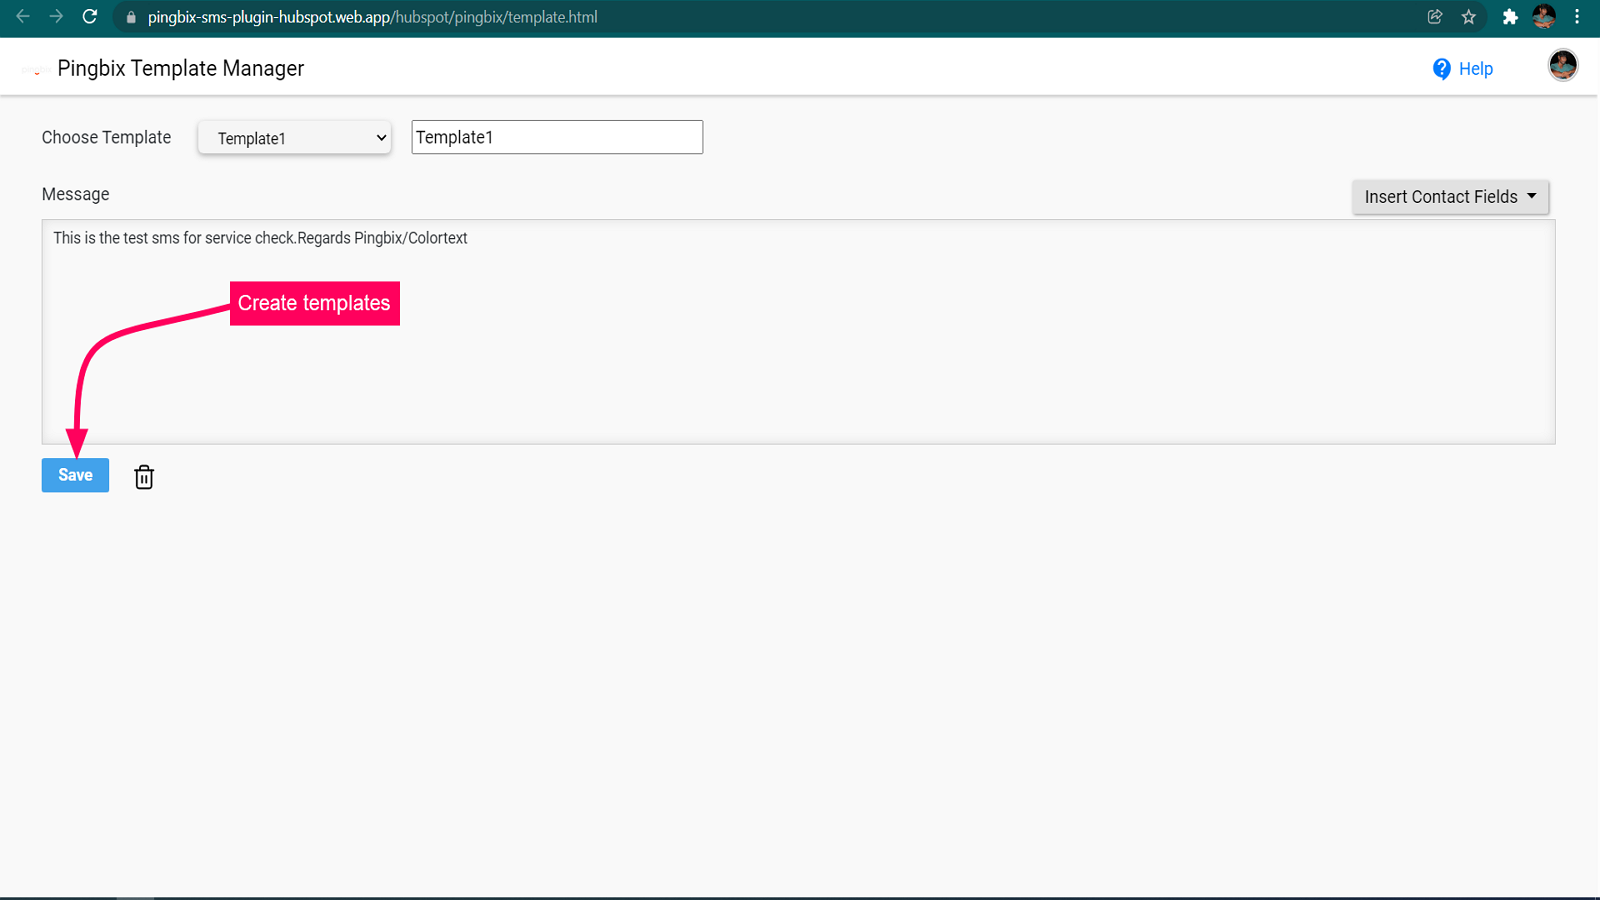1600x900 pixels.
Task: Click the Template1 name input field
Action: (556, 137)
